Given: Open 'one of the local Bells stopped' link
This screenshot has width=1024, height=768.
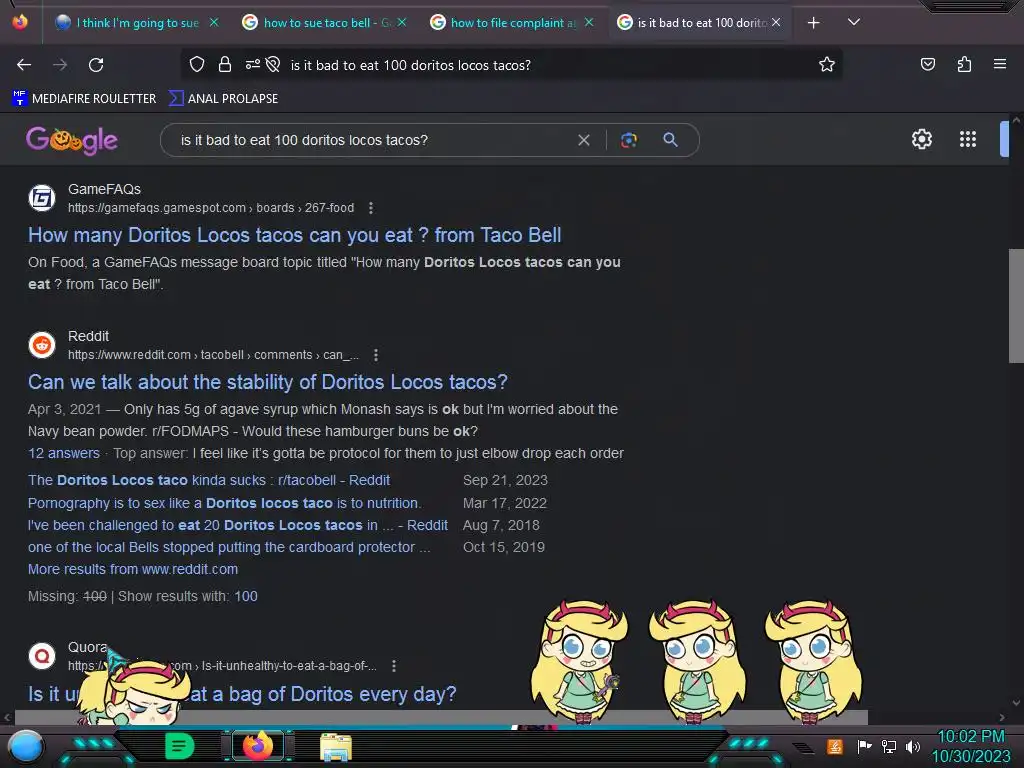Looking at the screenshot, I should [229, 547].
